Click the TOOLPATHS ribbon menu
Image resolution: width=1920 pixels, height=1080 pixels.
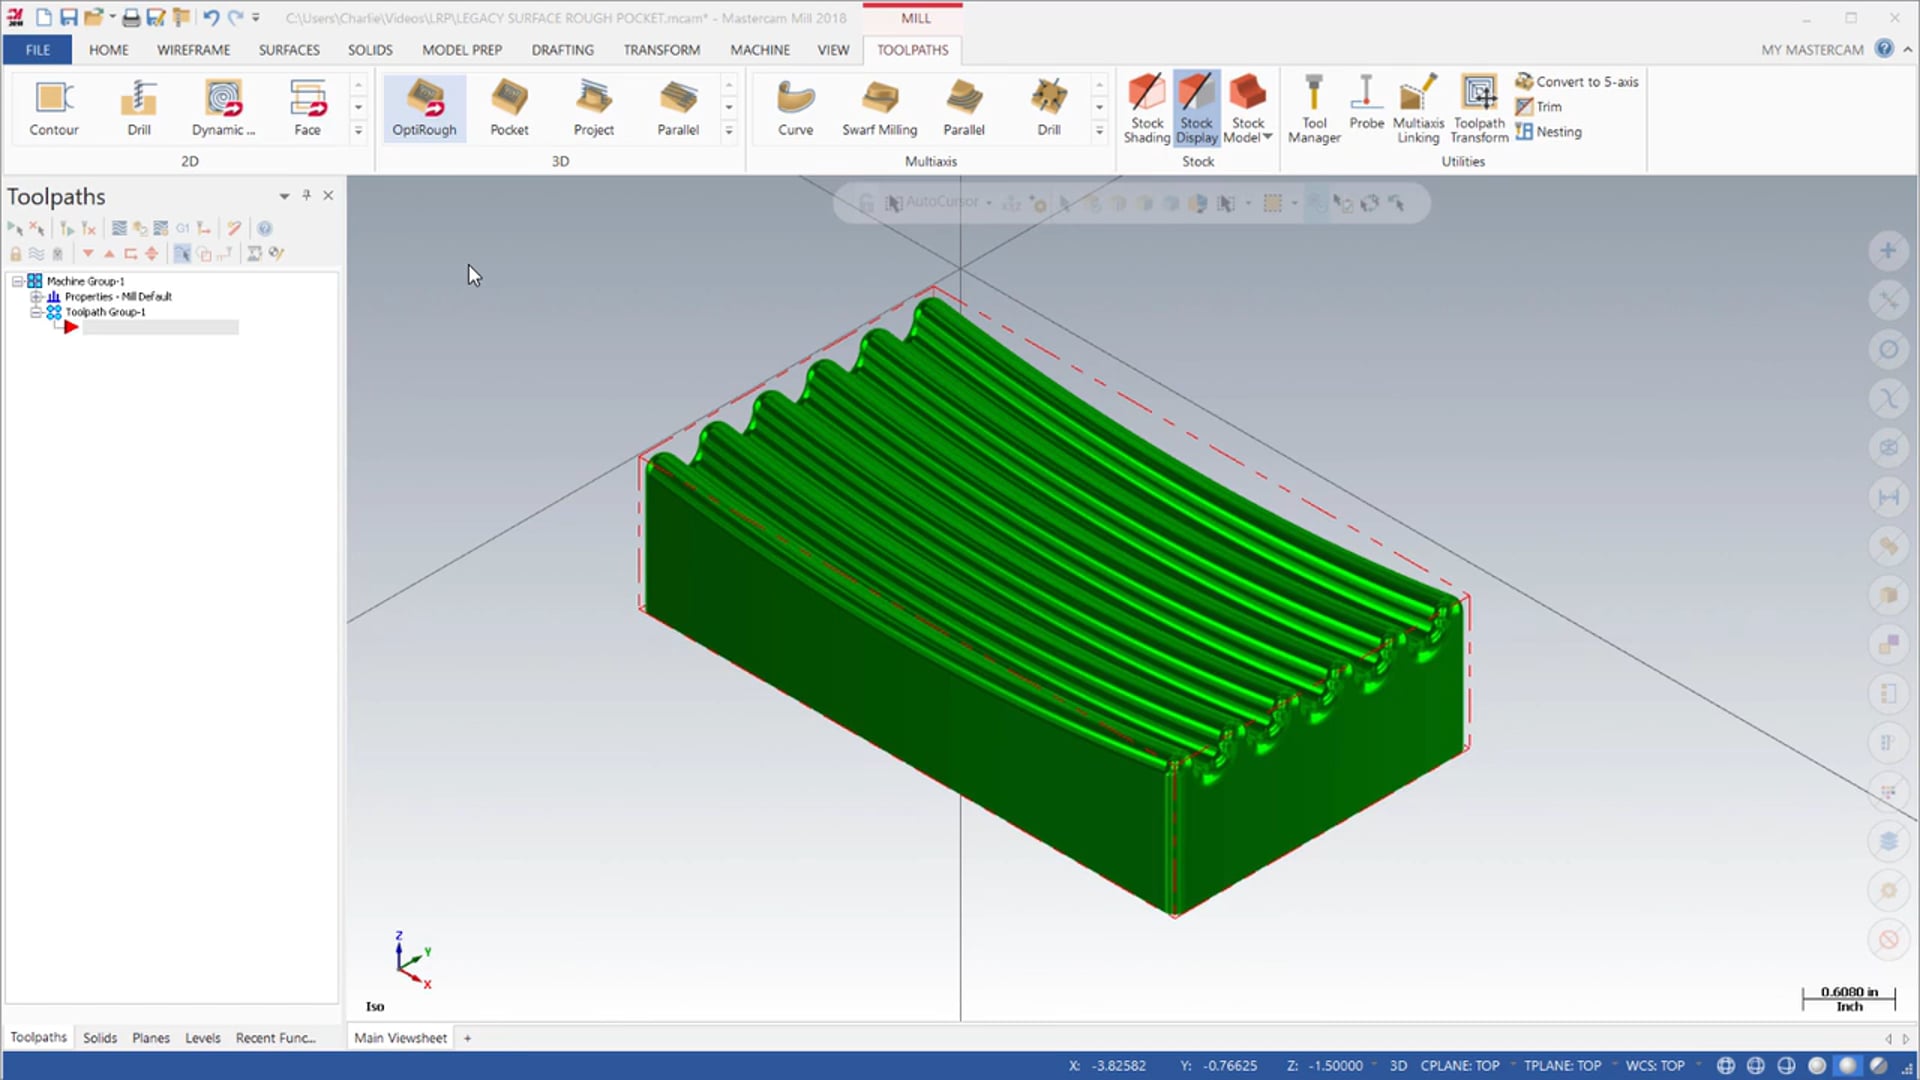coord(913,49)
